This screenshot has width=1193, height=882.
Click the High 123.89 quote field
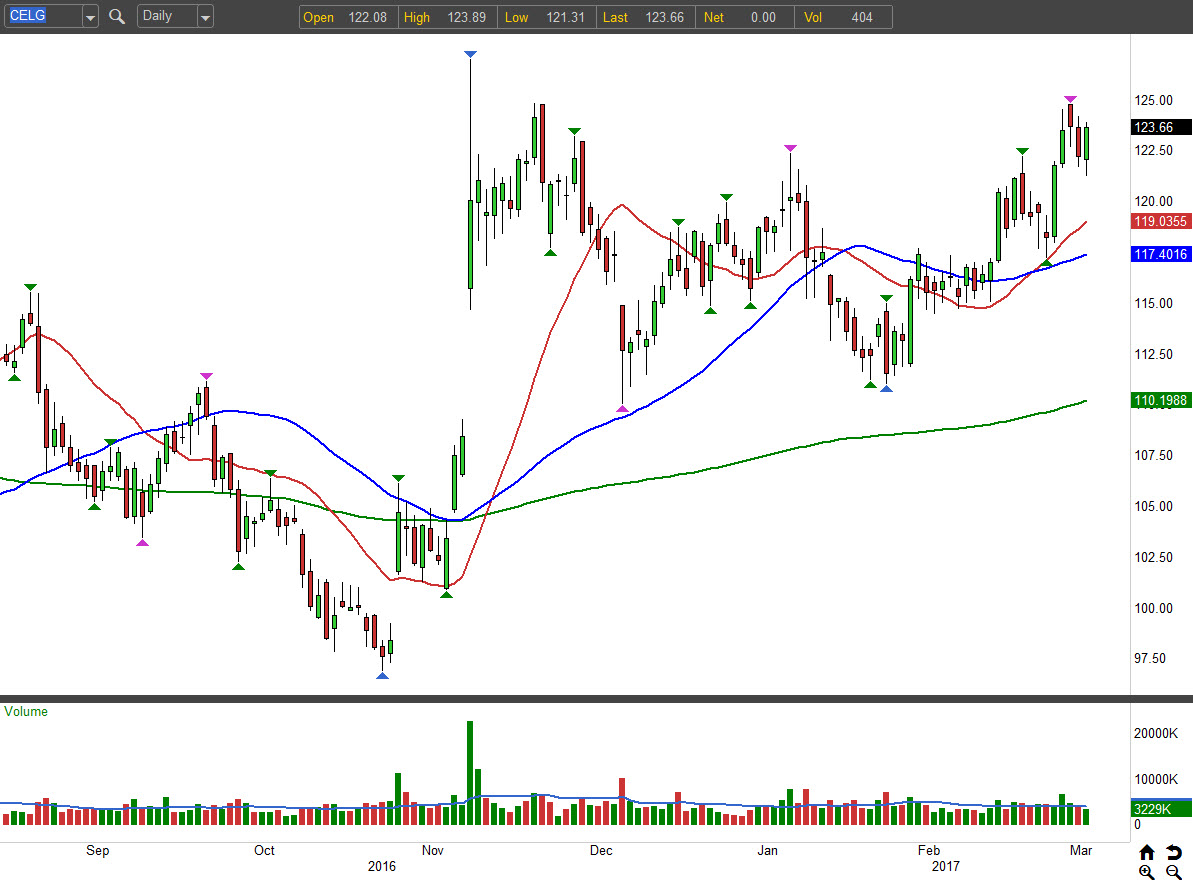(x=447, y=17)
